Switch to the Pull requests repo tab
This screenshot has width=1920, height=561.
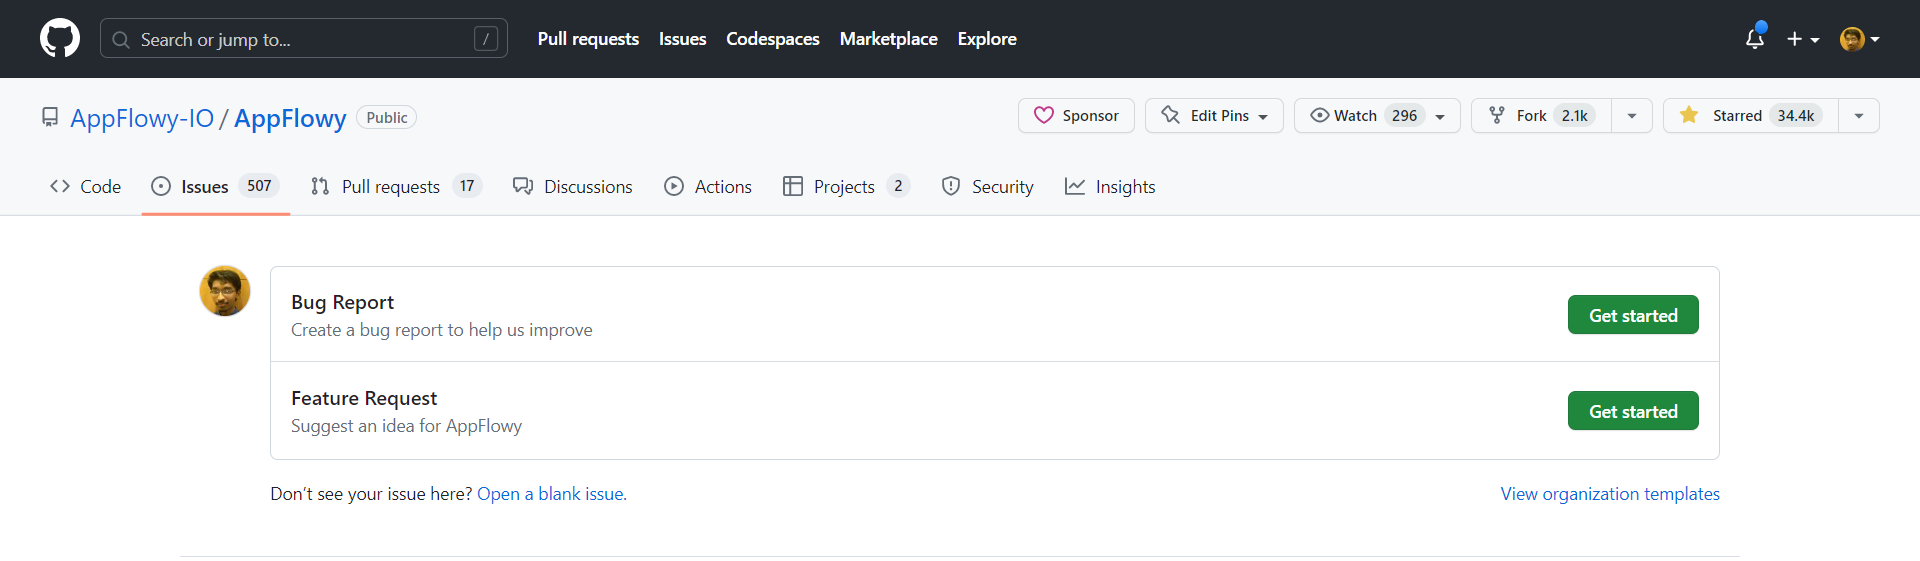pos(396,186)
